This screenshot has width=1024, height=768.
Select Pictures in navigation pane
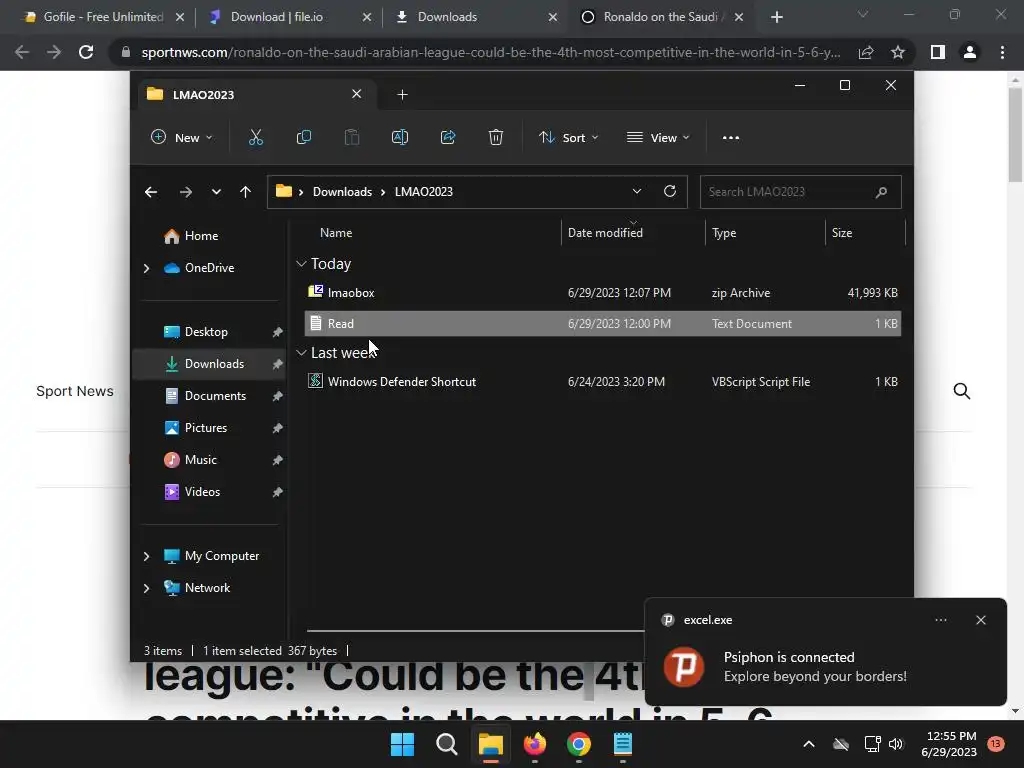point(206,428)
